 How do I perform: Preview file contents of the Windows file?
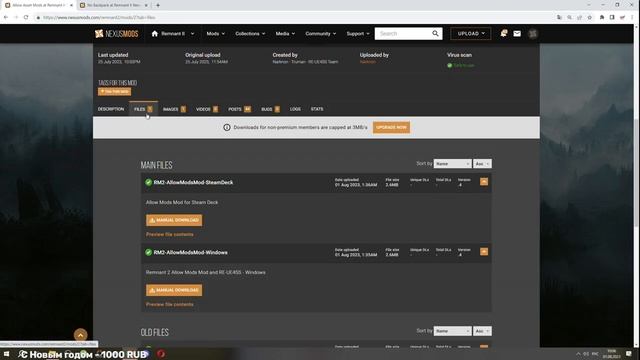169,304
